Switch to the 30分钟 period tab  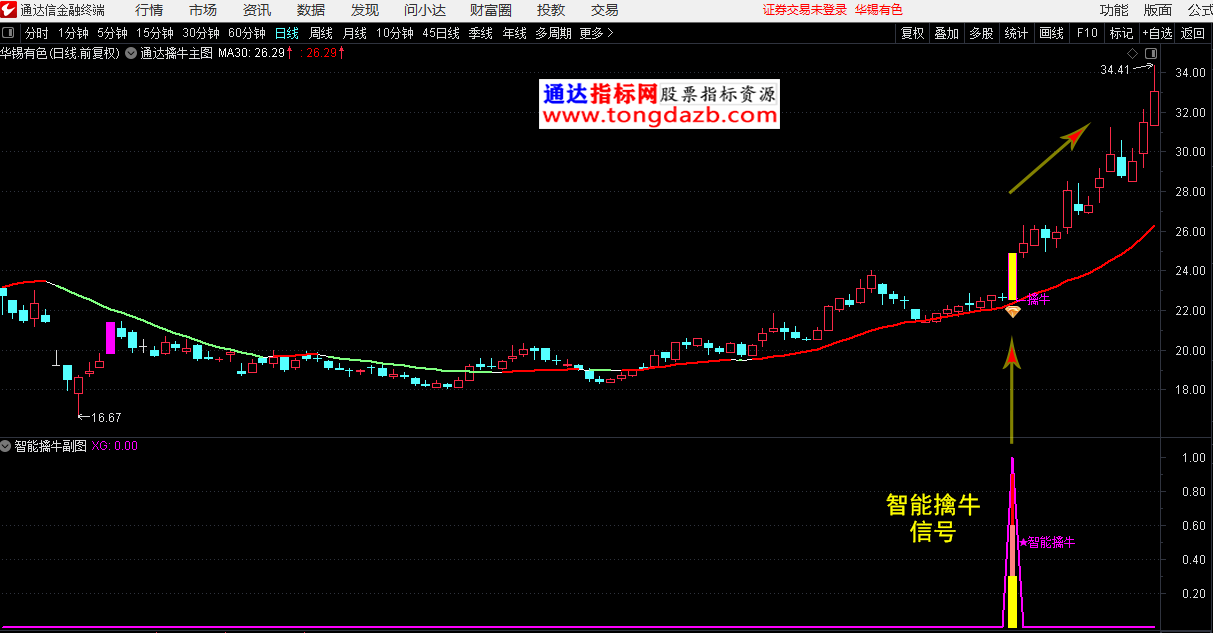click(200, 33)
